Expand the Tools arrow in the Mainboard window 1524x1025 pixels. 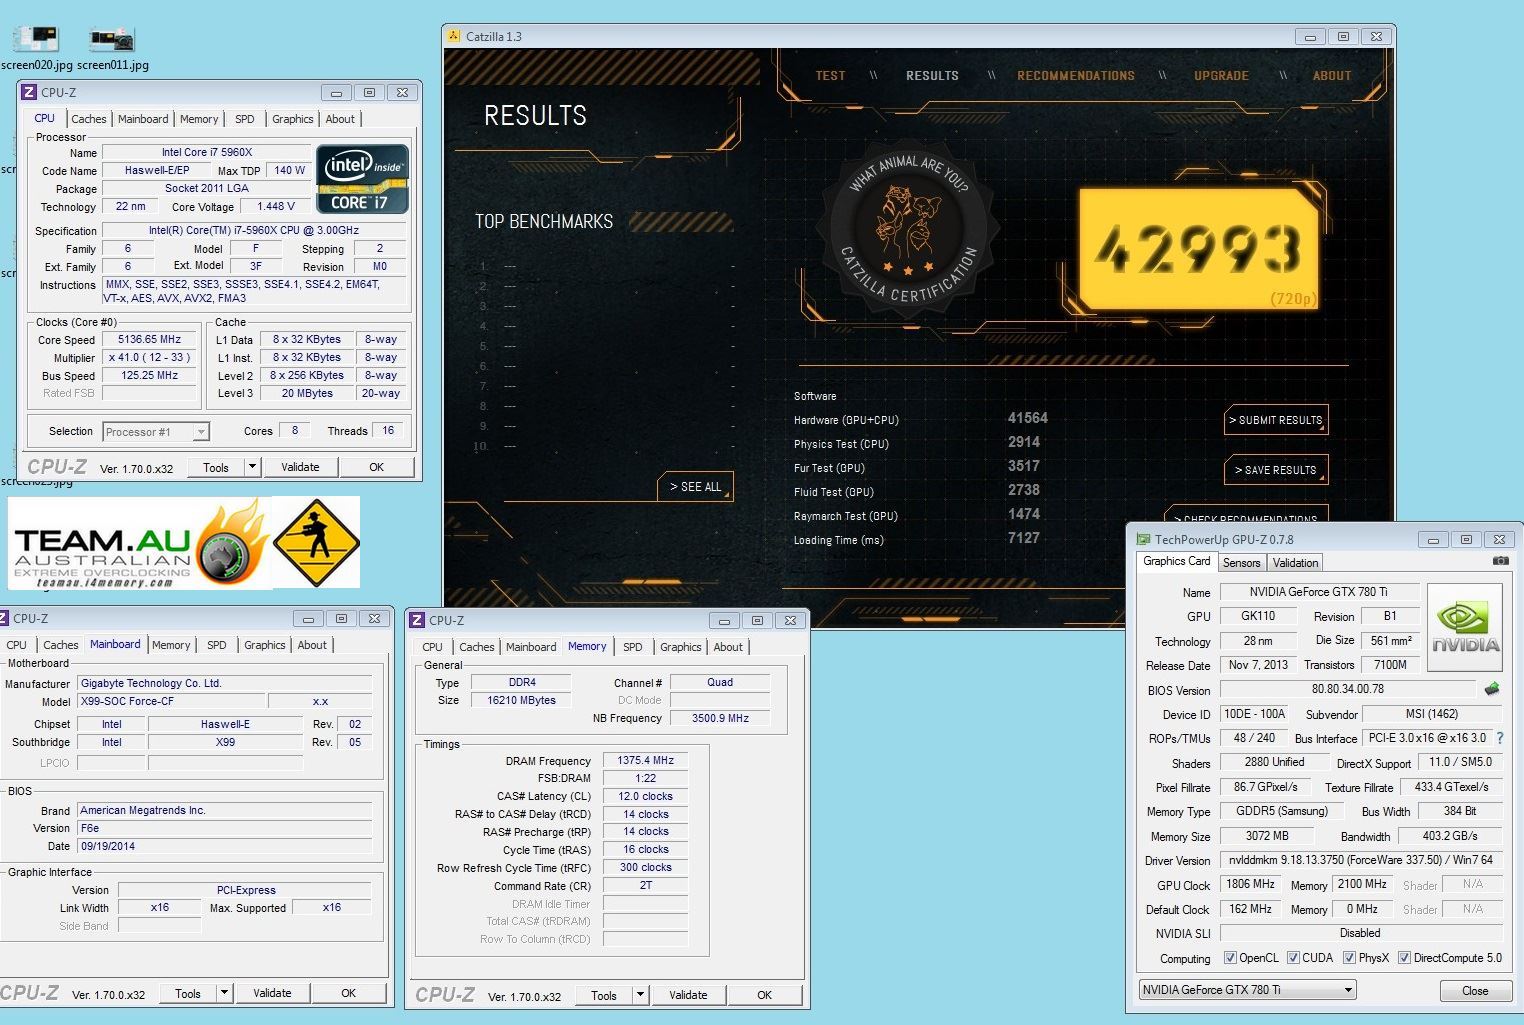coord(224,993)
